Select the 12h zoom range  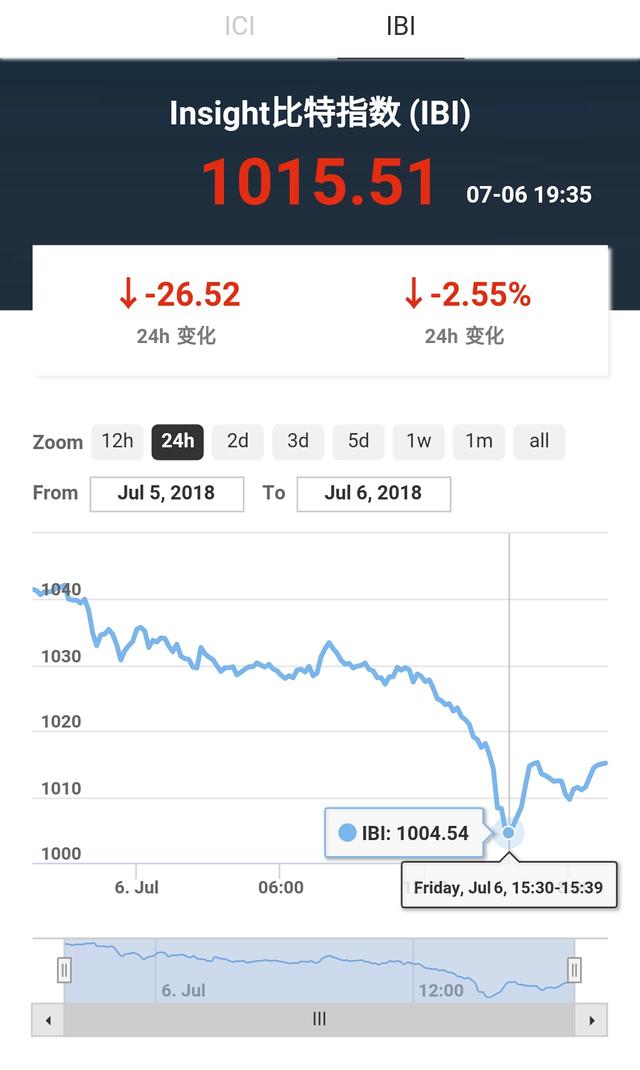pos(117,441)
